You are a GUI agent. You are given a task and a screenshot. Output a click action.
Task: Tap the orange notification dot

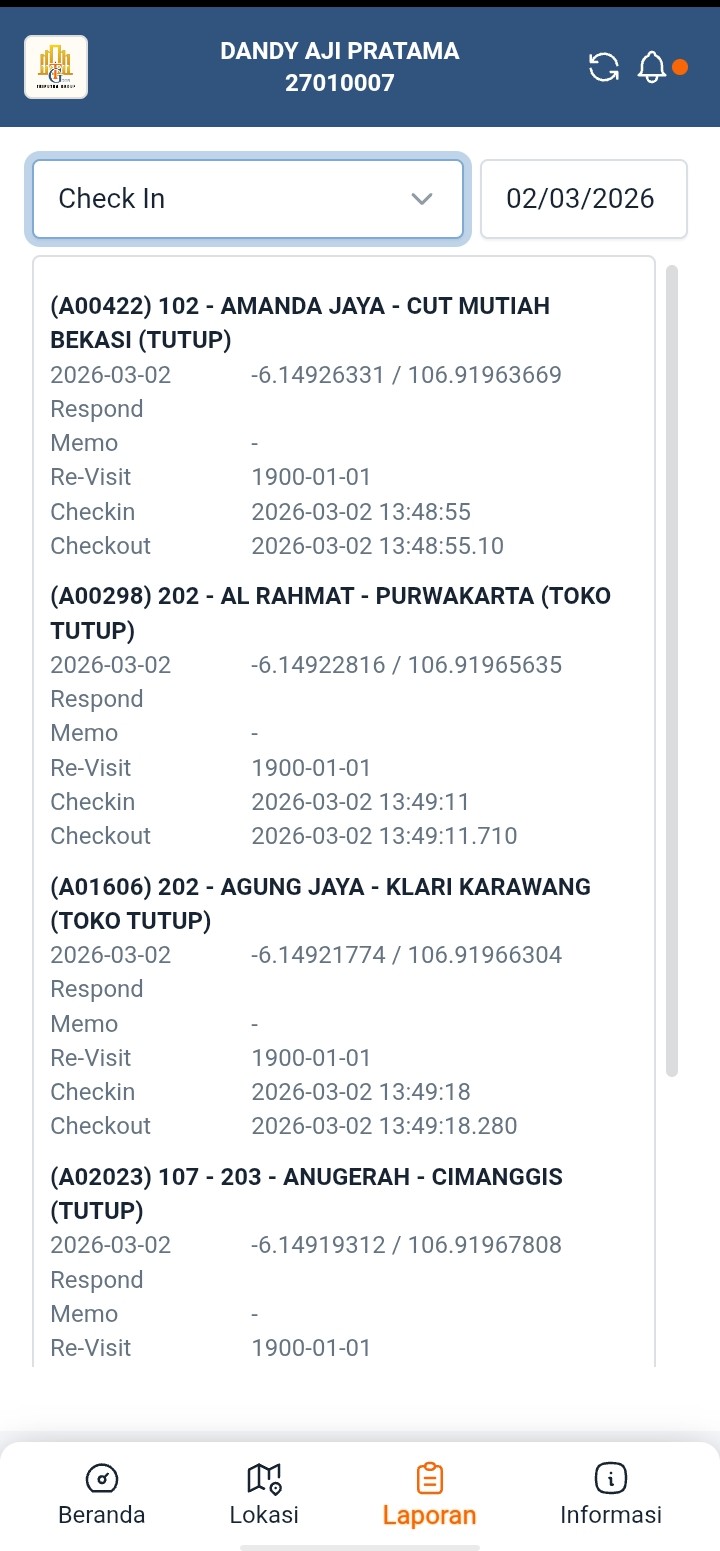[680, 67]
